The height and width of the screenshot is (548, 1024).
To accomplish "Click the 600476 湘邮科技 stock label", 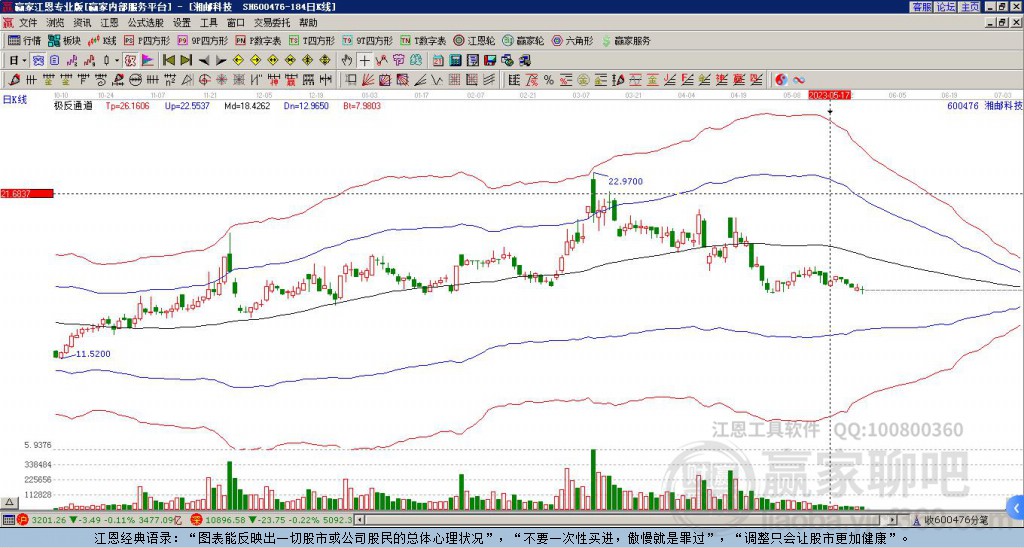I will [984, 105].
